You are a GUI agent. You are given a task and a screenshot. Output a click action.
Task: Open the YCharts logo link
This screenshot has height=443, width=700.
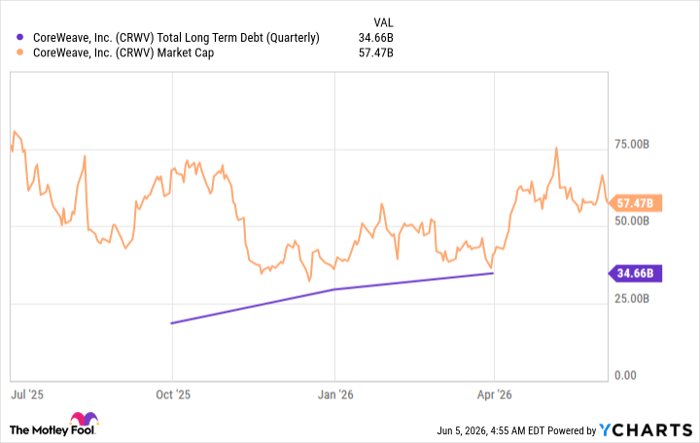click(x=645, y=430)
